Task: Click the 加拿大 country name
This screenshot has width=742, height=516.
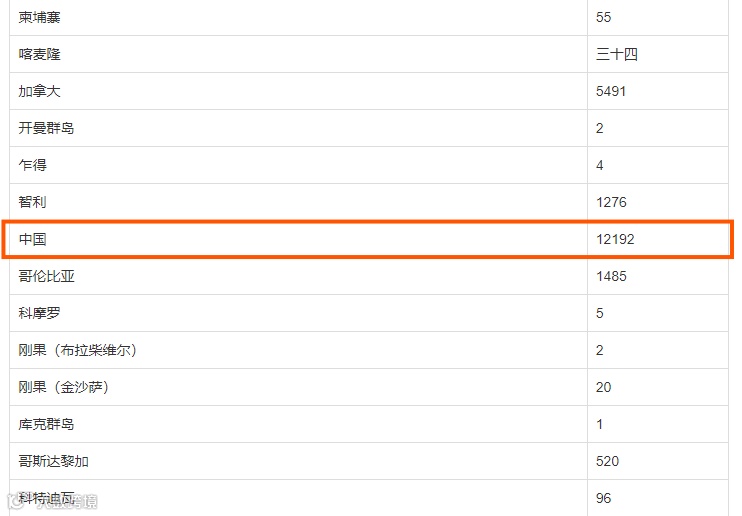Action: coord(39,91)
